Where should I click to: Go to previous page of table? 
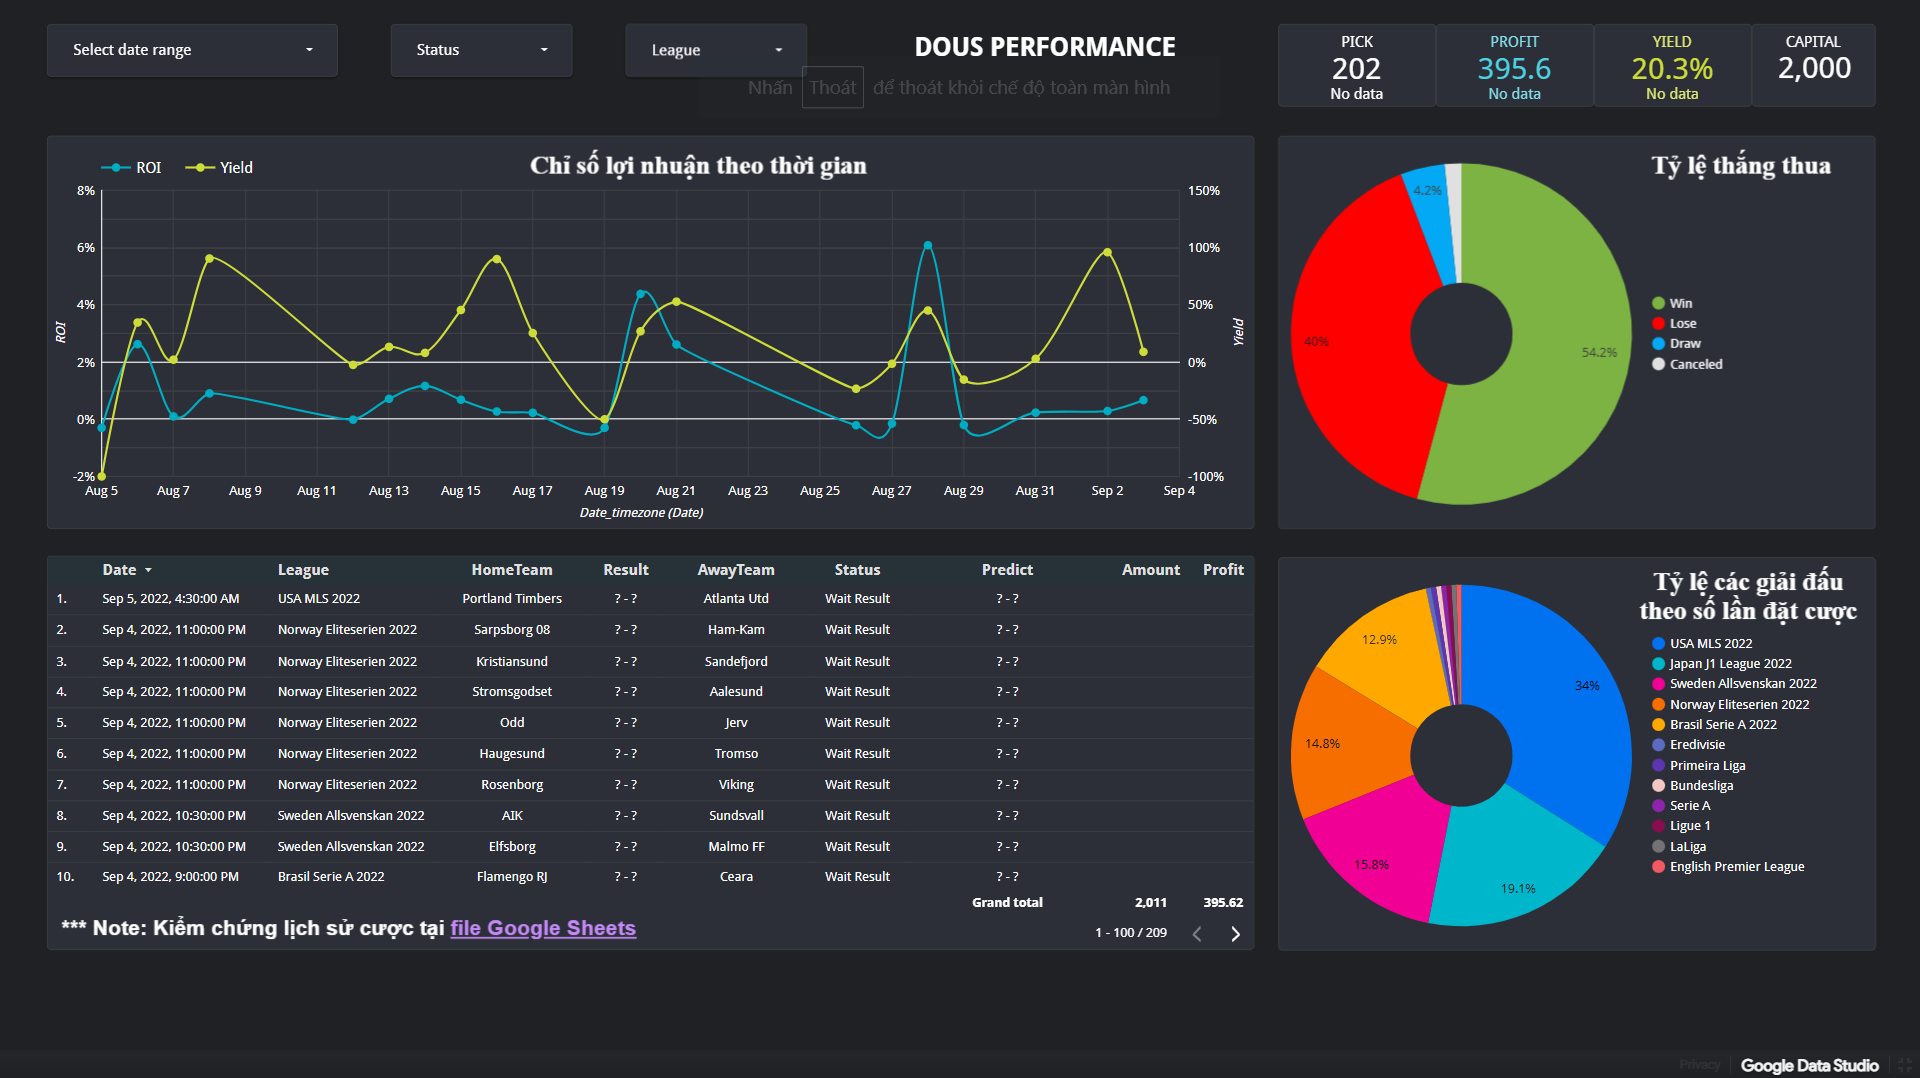(1197, 934)
